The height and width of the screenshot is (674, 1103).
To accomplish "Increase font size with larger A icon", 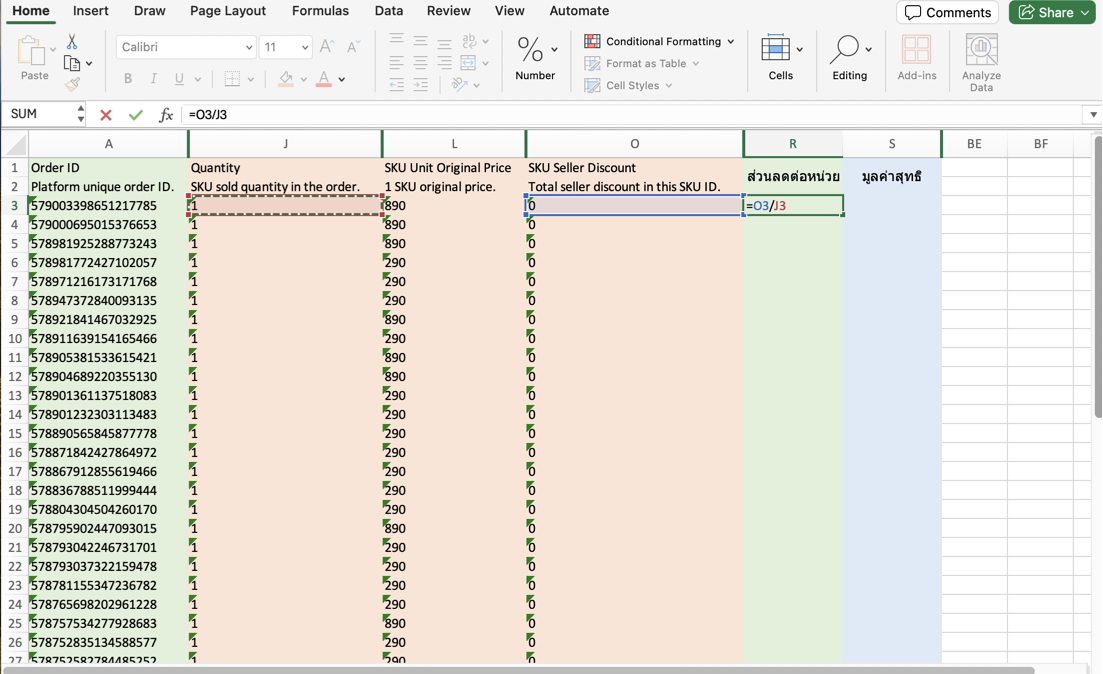I will tap(326, 47).
